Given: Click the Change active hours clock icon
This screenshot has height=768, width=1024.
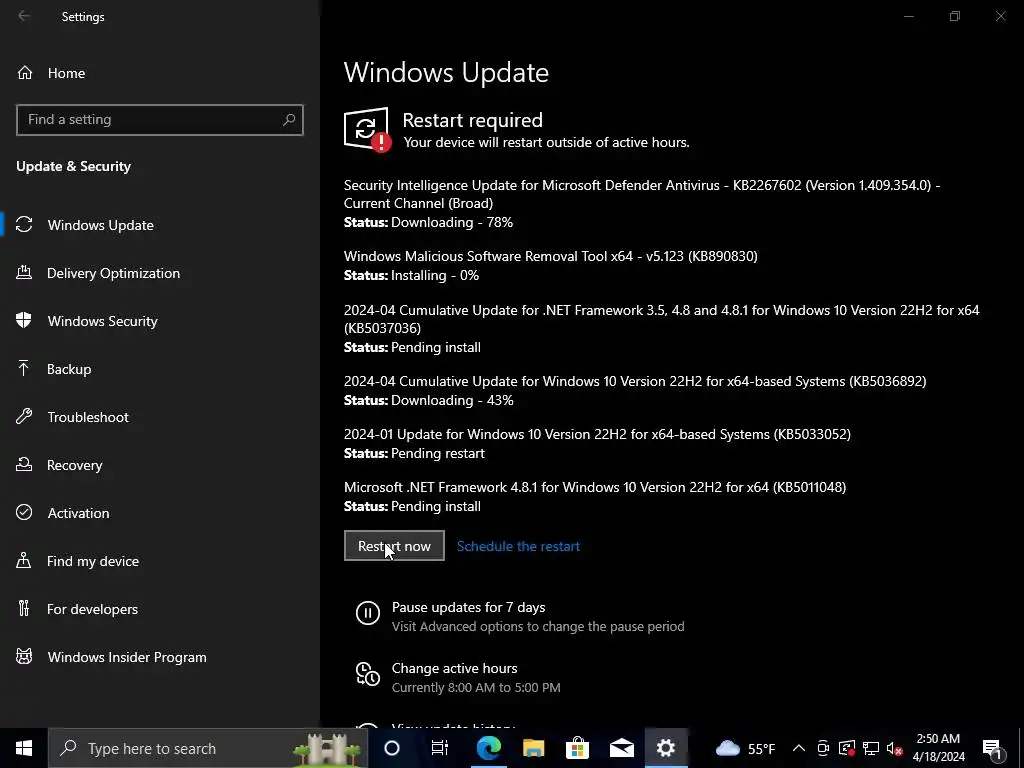Looking at the screenshot, I should (x=368, y=674).
